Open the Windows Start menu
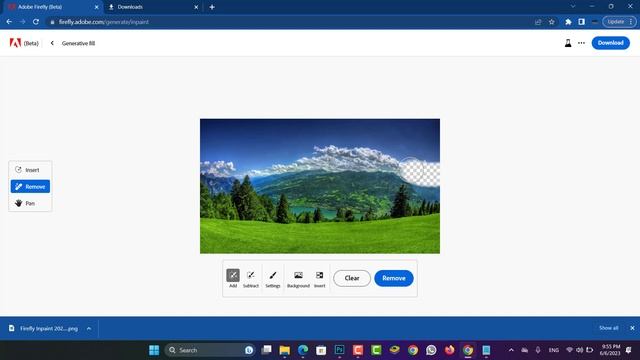640x360 pixels. (154, 350)
